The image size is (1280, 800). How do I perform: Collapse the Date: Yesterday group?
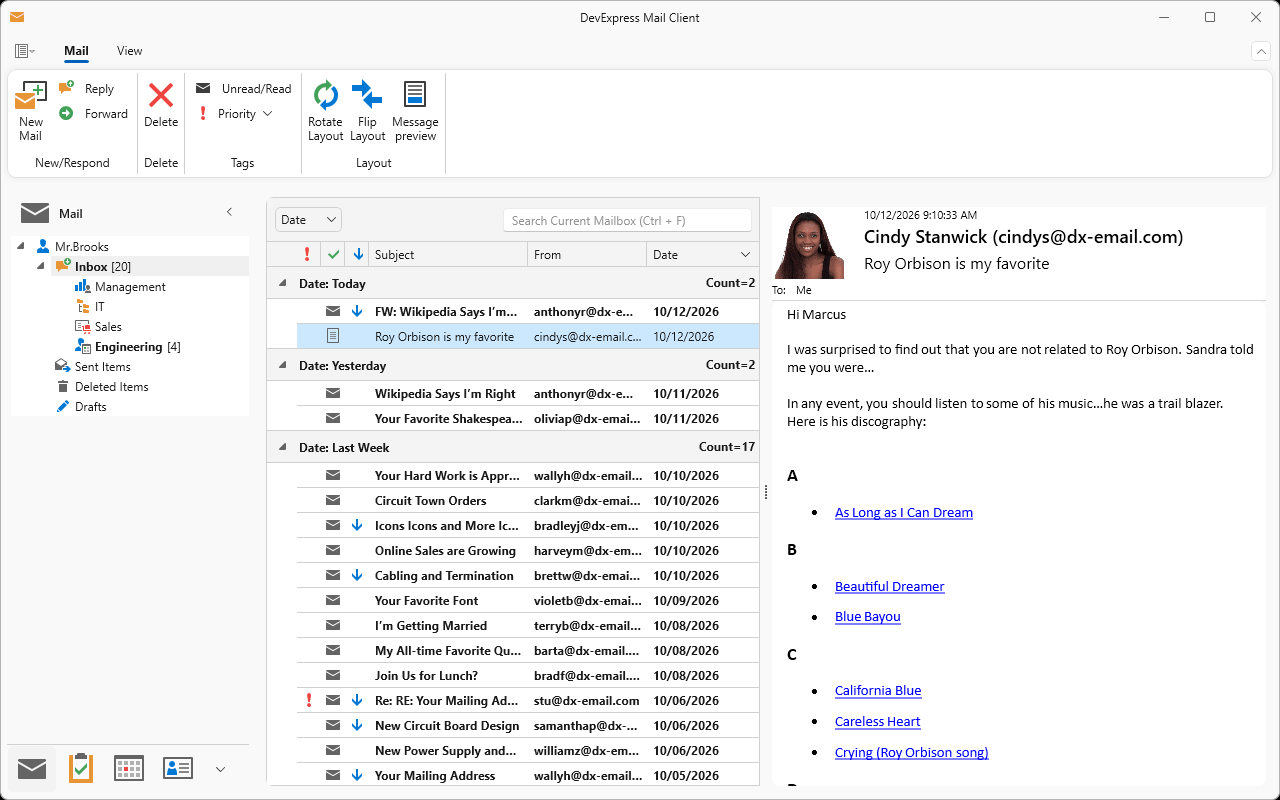coord(282,366)
